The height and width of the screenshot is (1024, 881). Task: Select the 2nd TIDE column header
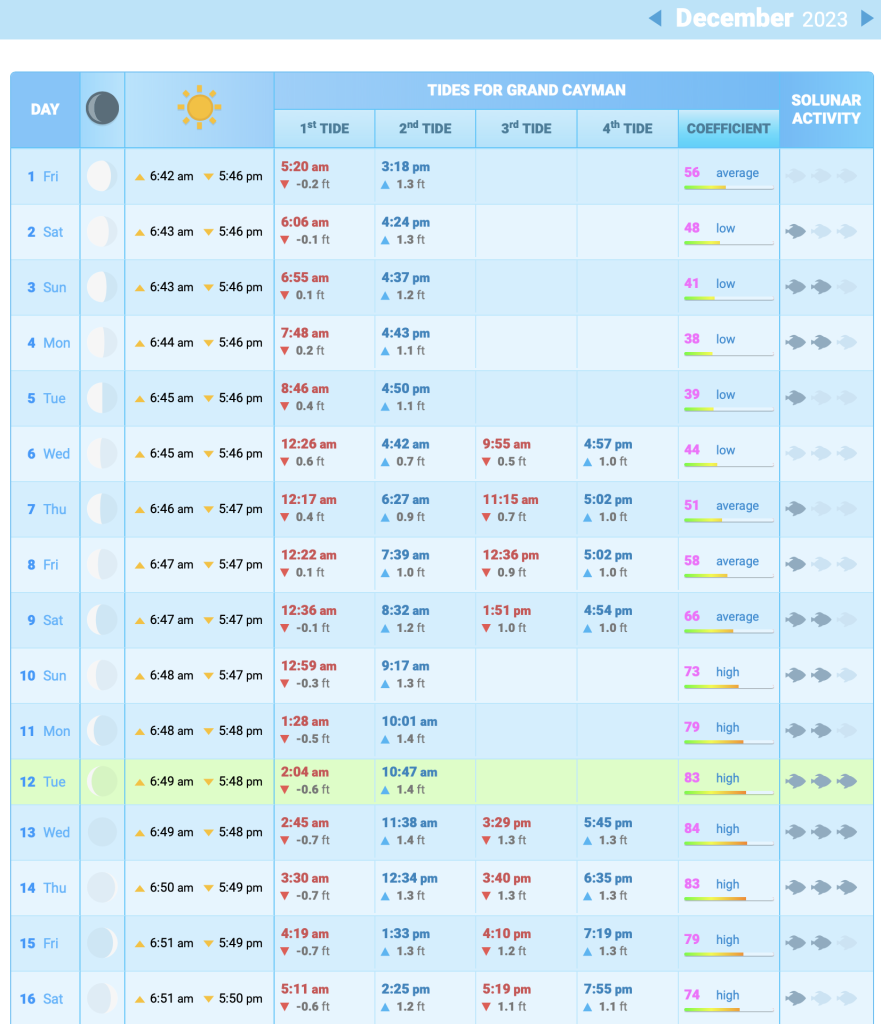tap(425, 128)
